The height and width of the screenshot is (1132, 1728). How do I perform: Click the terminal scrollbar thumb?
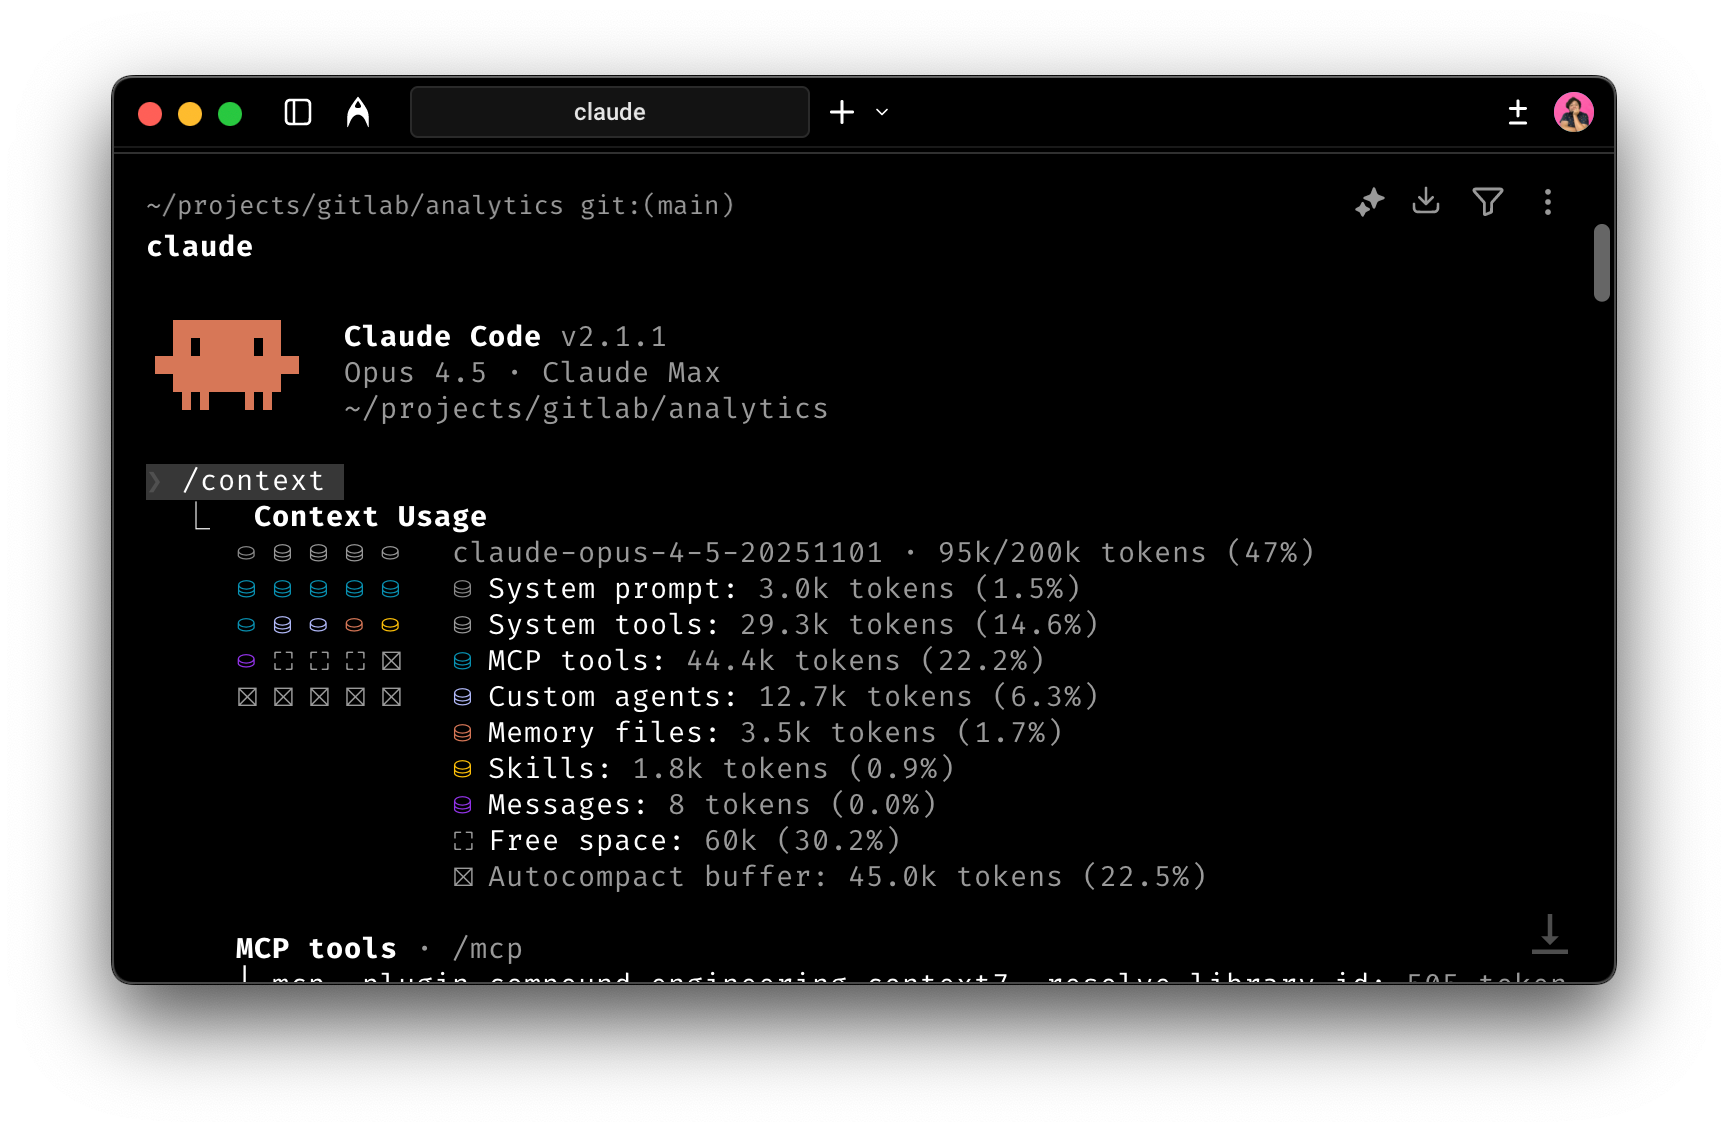click(1602, 262)
